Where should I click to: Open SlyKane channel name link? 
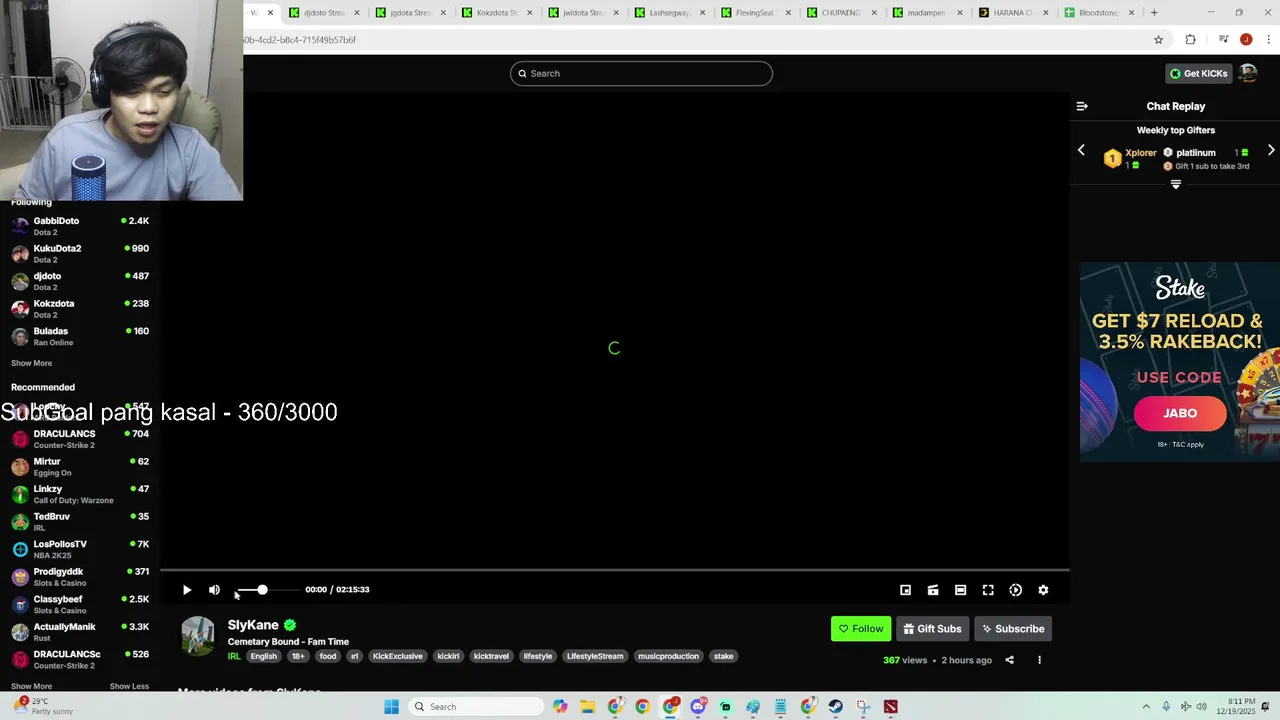(x=253, y=625)
